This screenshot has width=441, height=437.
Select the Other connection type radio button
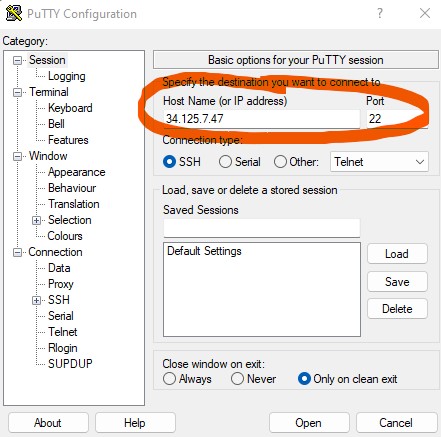(280, 162)
